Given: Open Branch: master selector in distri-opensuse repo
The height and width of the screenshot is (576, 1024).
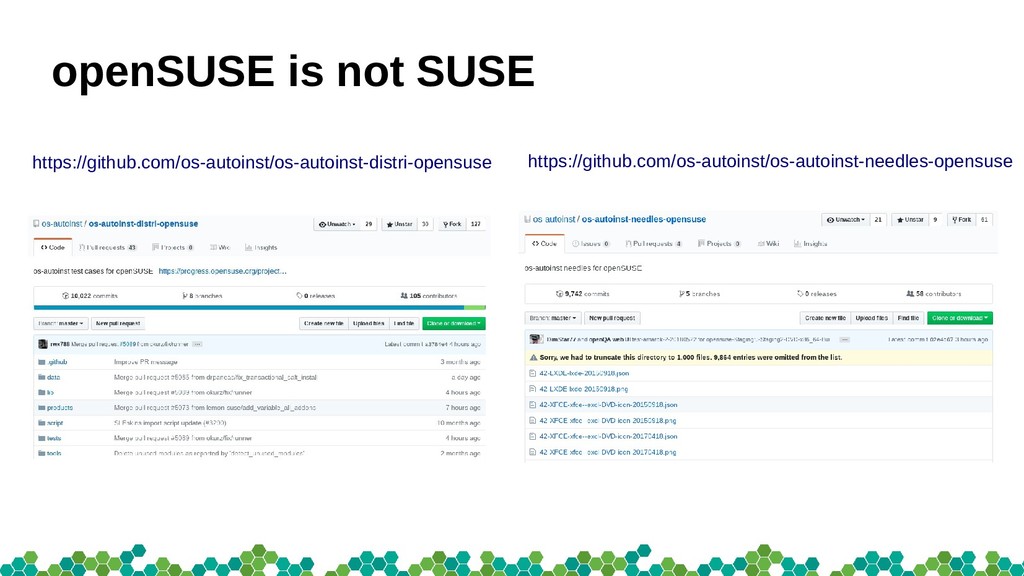Looking at the screenshot, I should click(61, 323).
